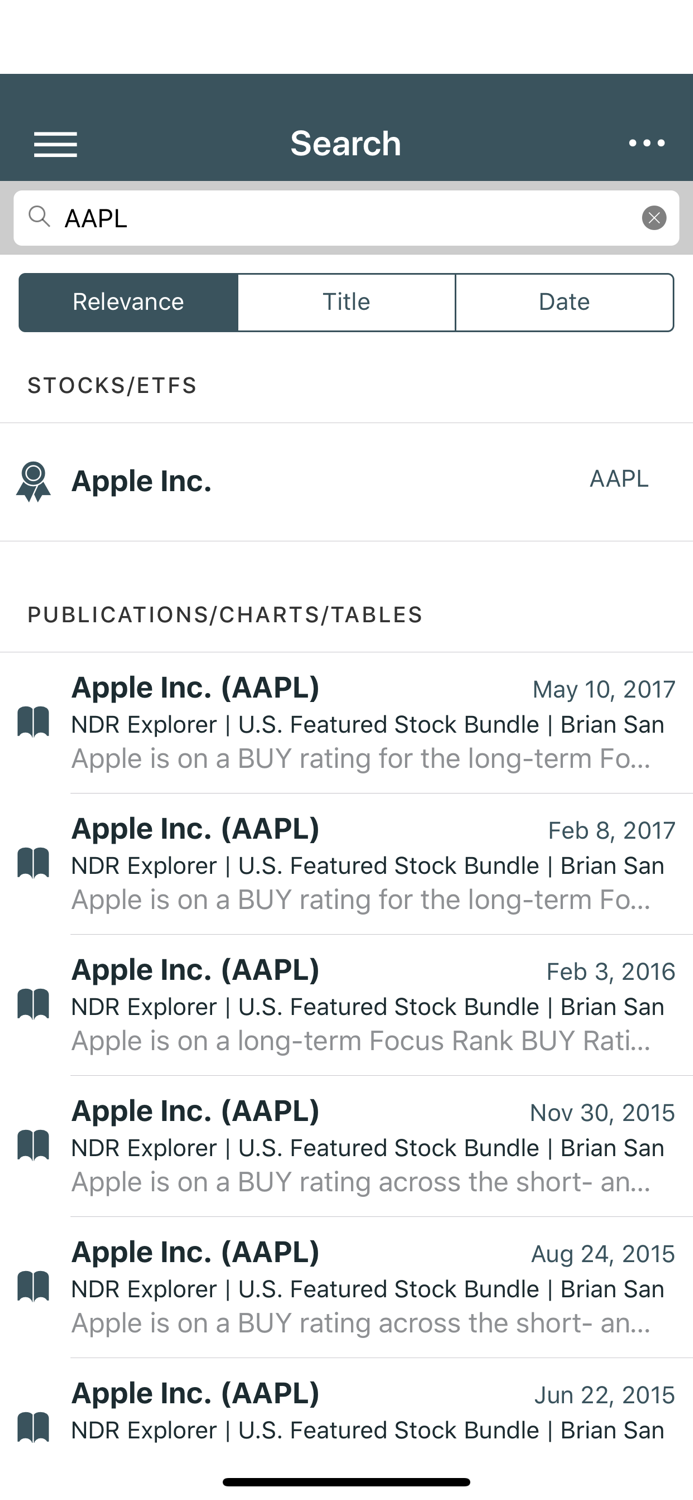Screen dimensions: 693x1500
Task: Open the Apple Inc. stock result
Action: coord(346,482)
